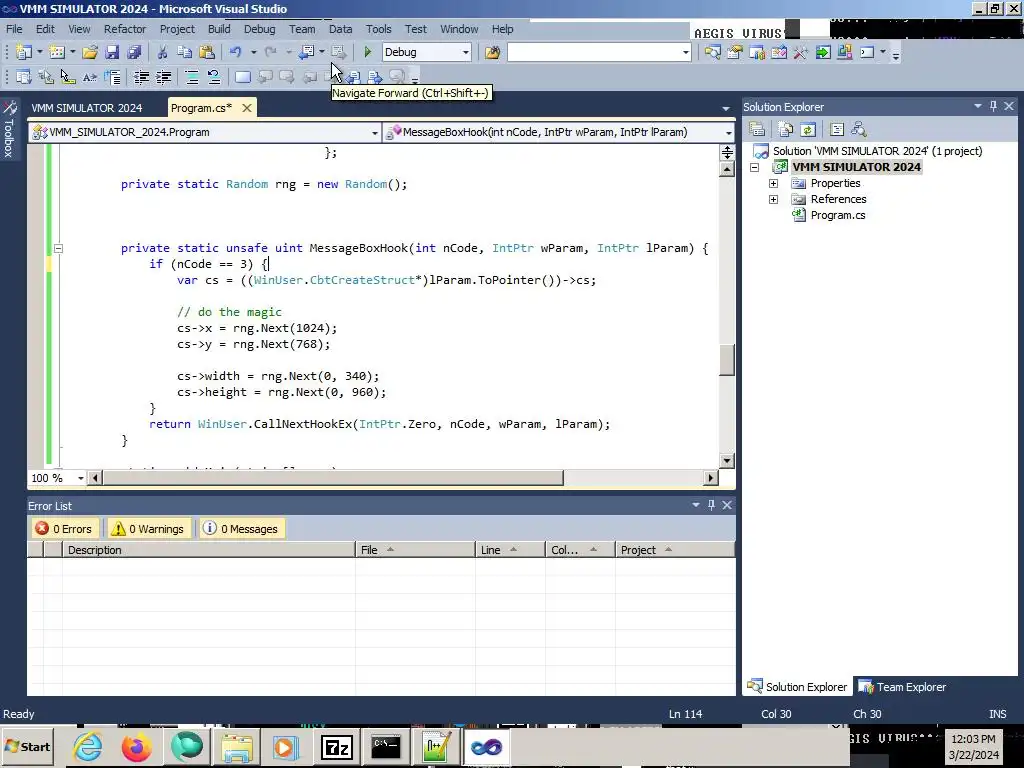Screen dimensions: 1024x768
Task: Toggle the 0 Messages filter button
Action: click(x=241, y=528)
